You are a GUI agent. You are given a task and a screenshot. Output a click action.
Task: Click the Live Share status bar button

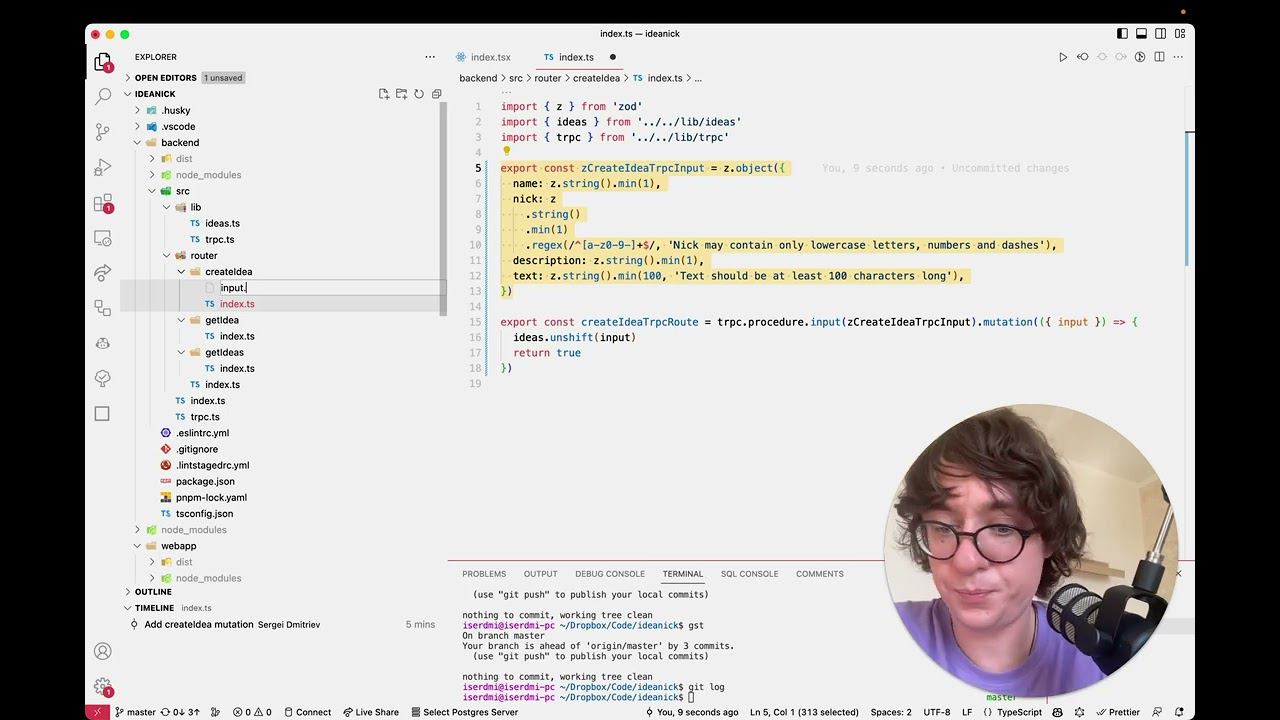point(371,712)
